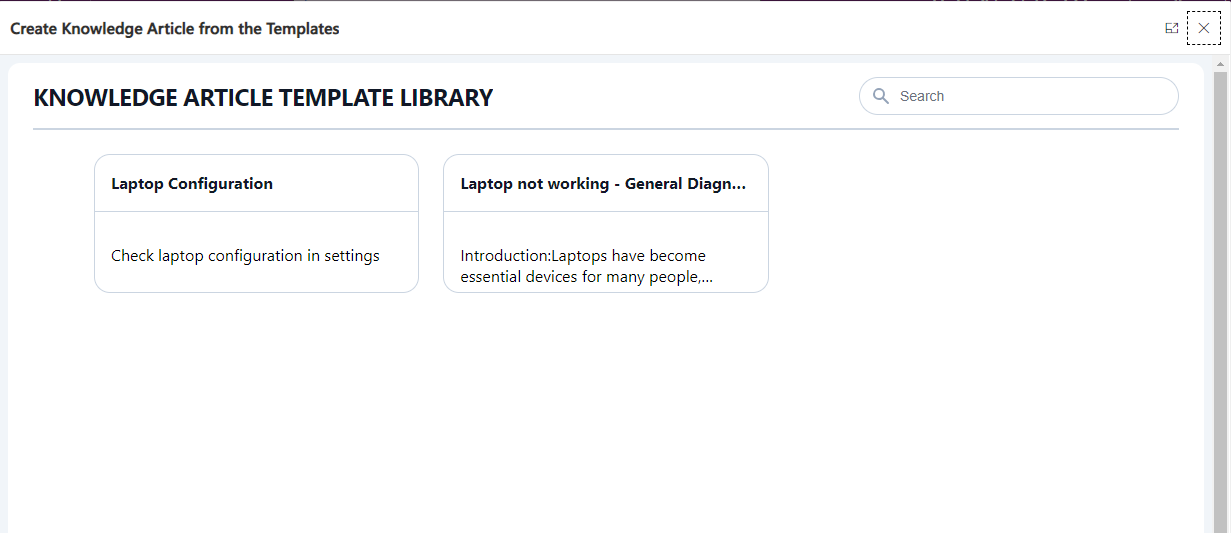Click the 'Knowledge Article Template Library' heading
This screenshot has height=533, width=1231.
pyautogui.click(x=263, y=98)
